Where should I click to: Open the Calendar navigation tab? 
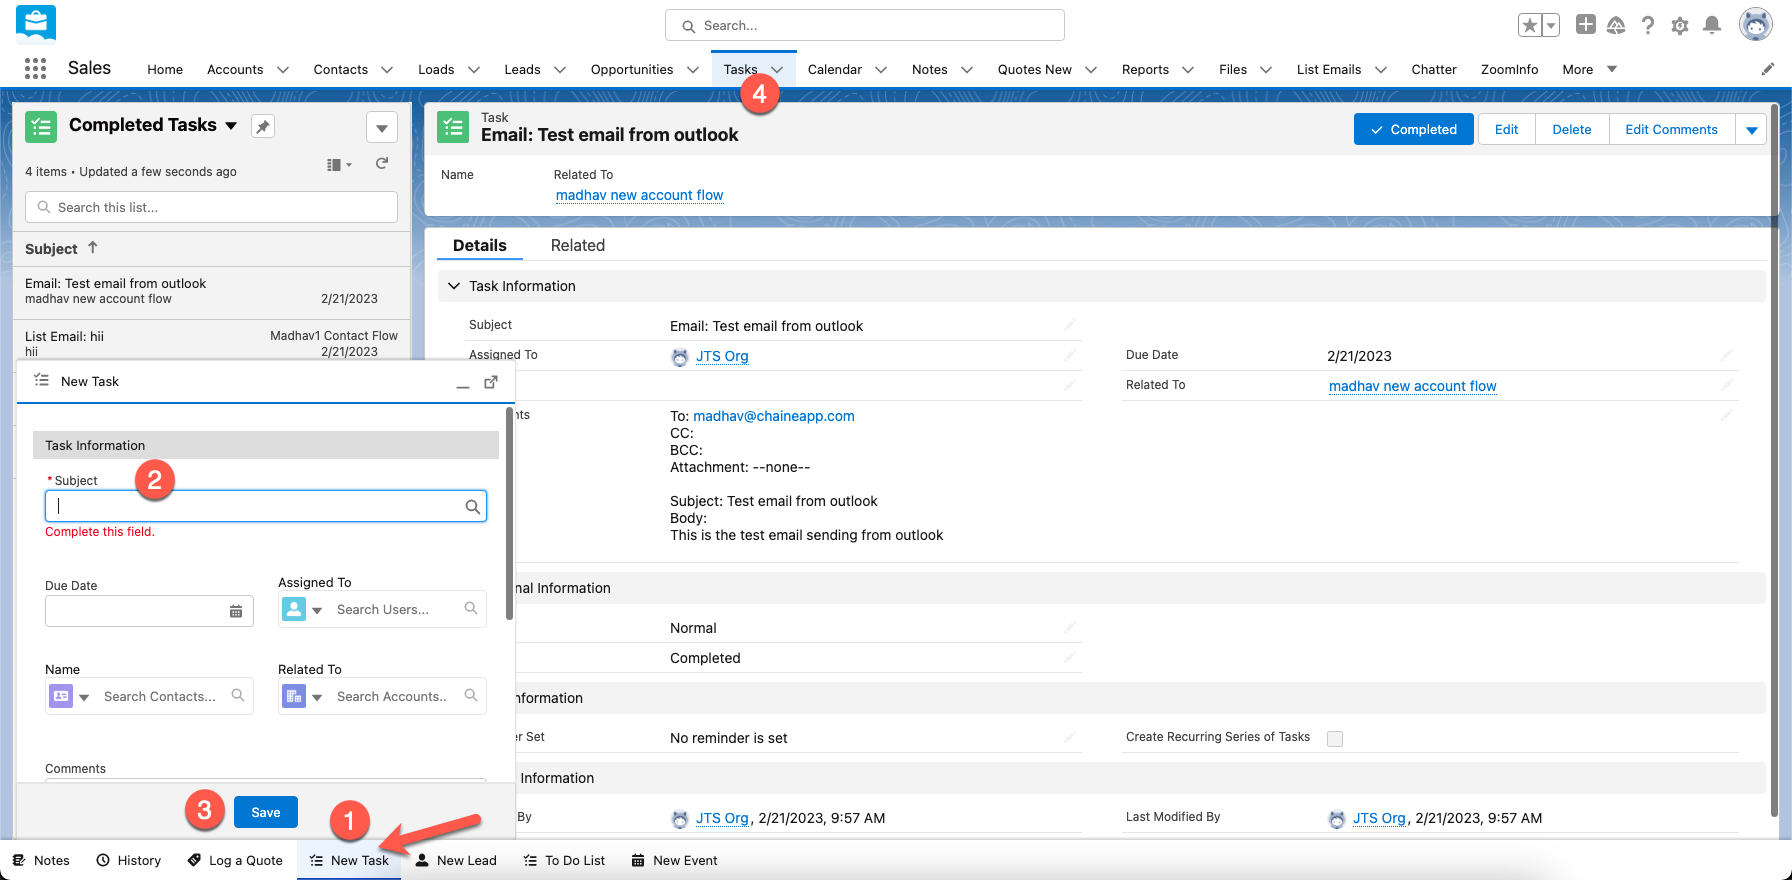pos(835,69)
